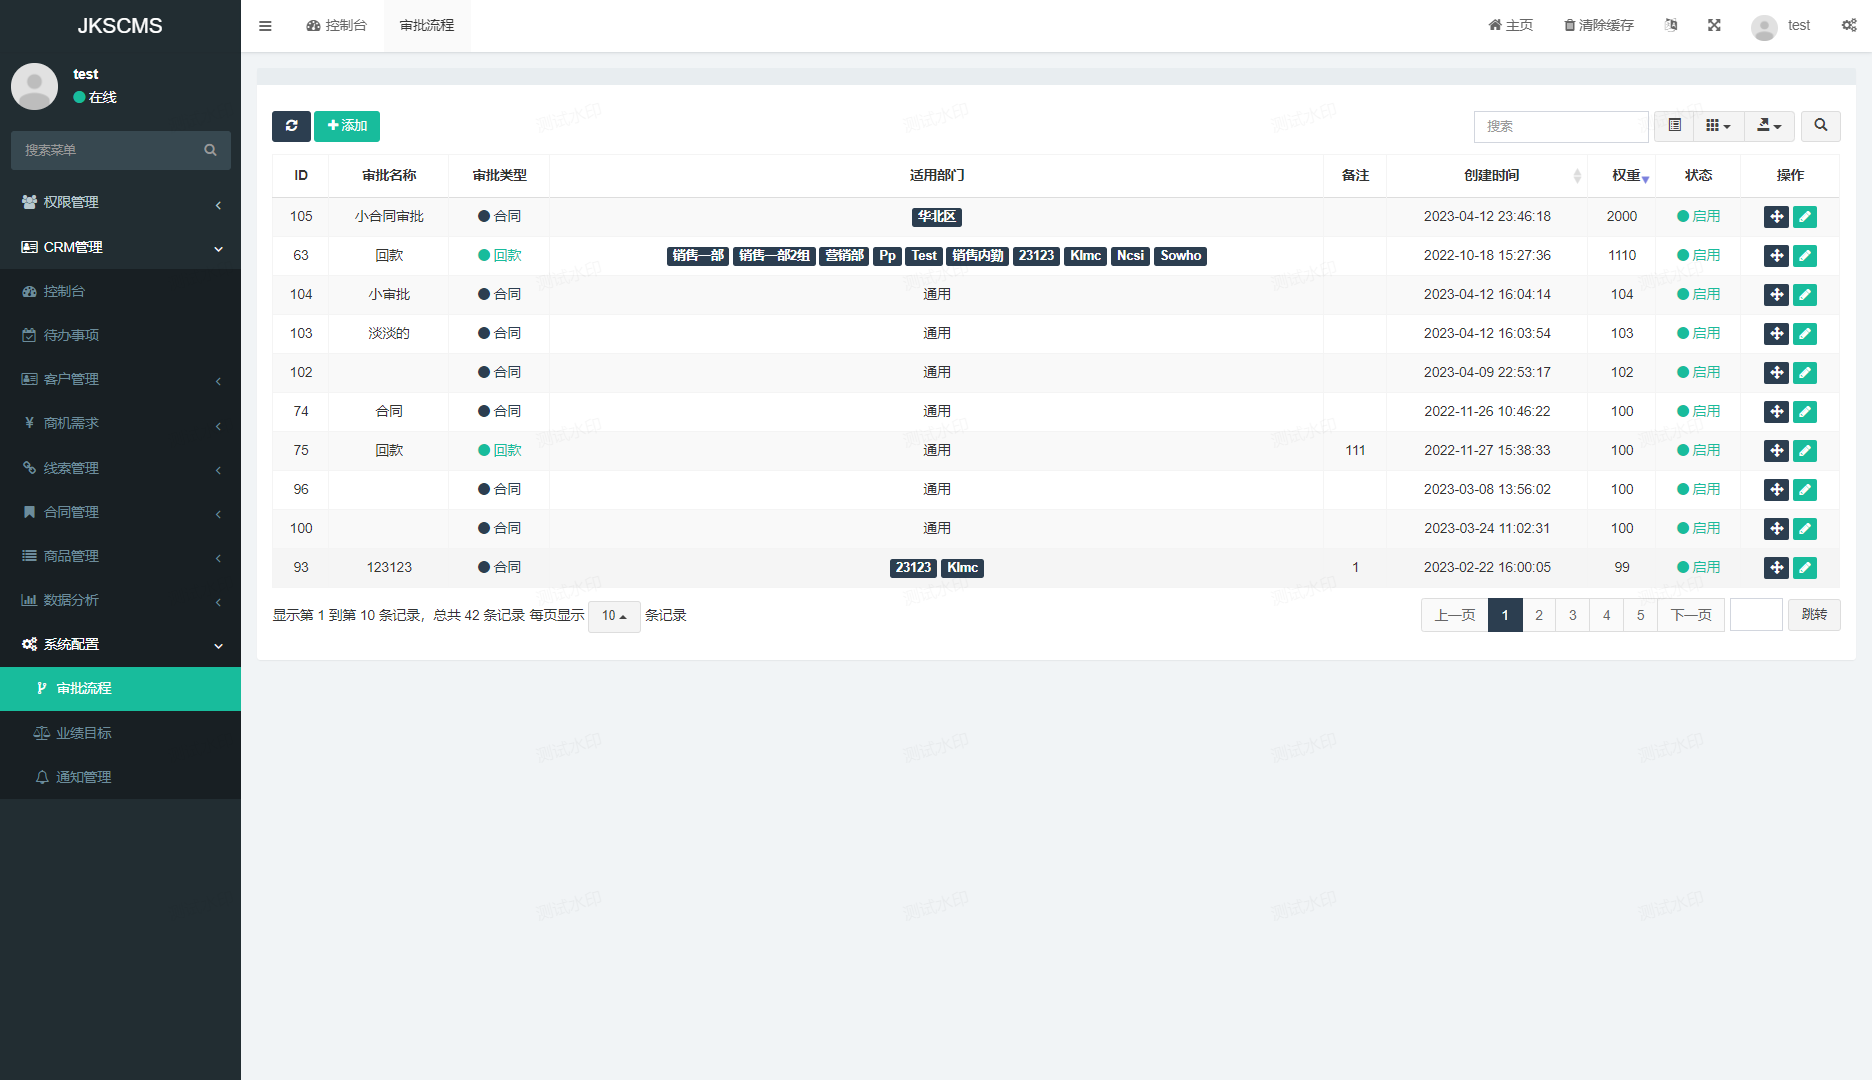Edit row 100 entry

click(1805, 529)
